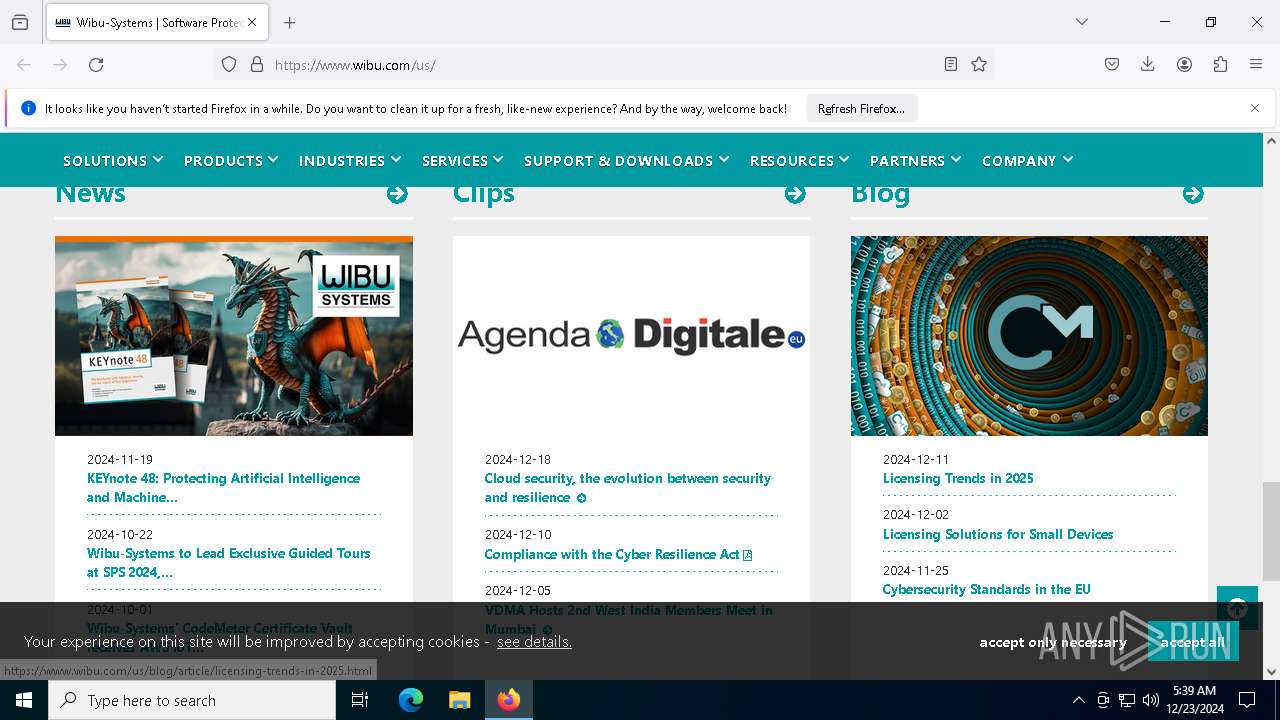Show hidden system tray icons
Screen dimensions: 1280x720
tap(1078, 700)
